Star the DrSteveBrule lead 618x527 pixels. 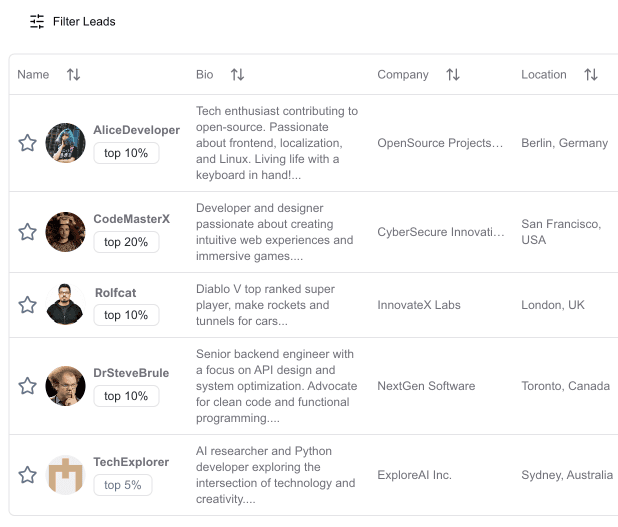28,386
